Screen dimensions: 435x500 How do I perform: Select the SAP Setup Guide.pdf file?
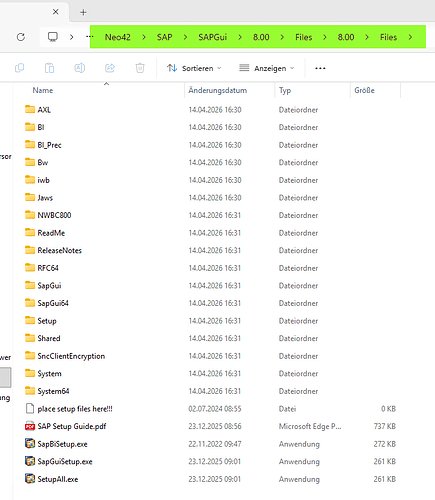[72, 426]
